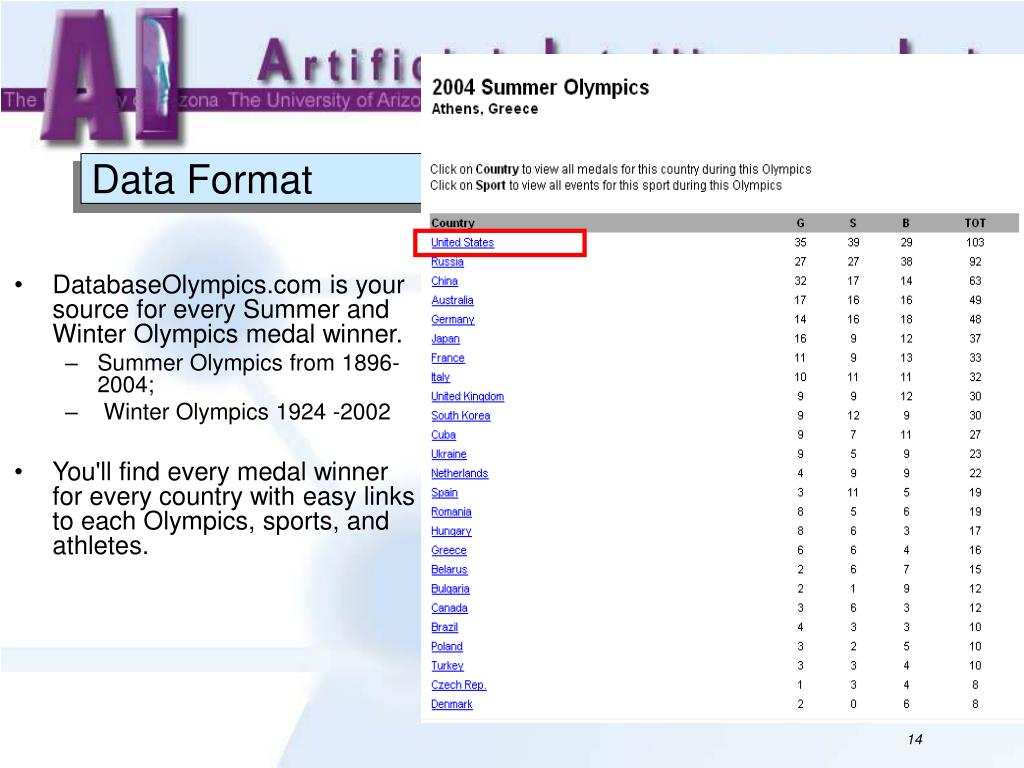Open the Greece country link
Screen dimensions: 1024x768
[449, 551]
